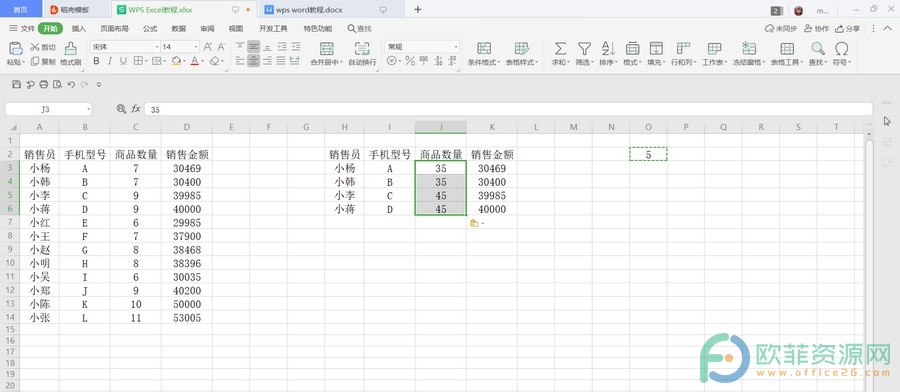900x392 pixels.
Task: Switch to the Data (数据) tab
Action: tap(179, 29)
